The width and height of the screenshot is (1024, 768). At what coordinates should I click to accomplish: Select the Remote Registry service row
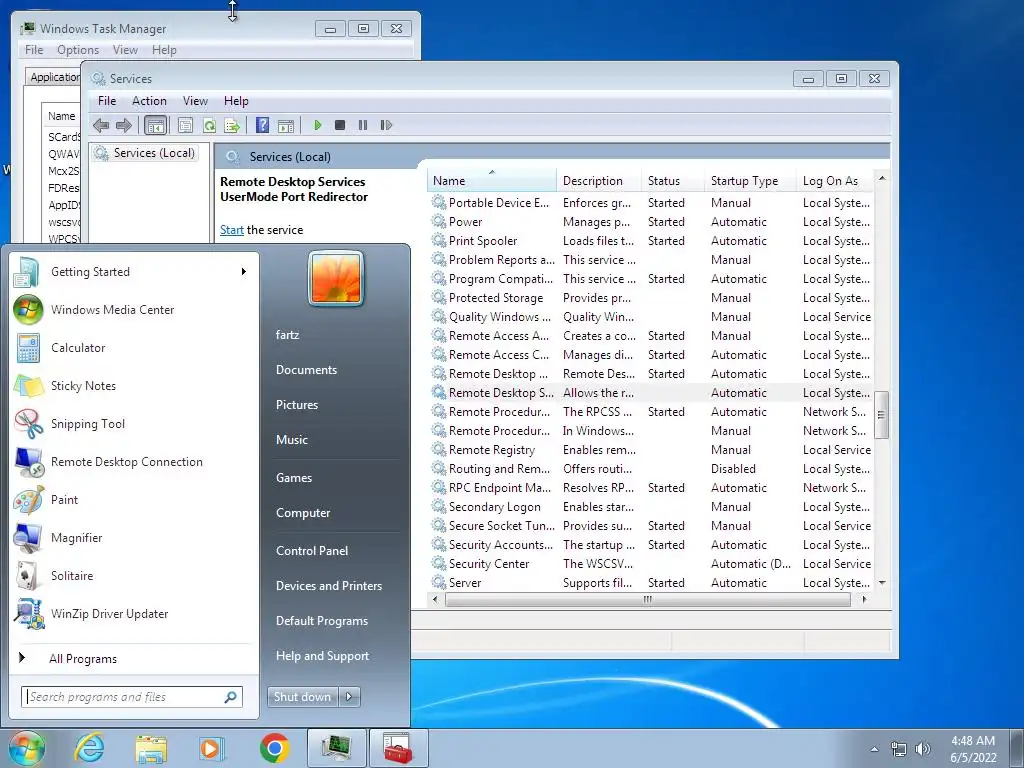[650, 450]
